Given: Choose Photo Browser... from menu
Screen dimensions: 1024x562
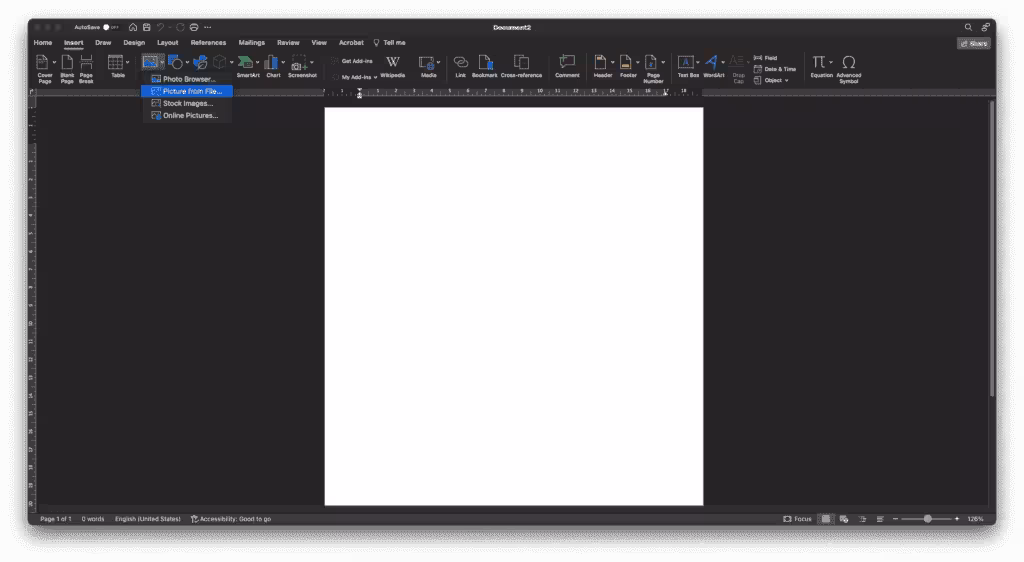Looking at the screenshot, I should (x=187, y=79).
